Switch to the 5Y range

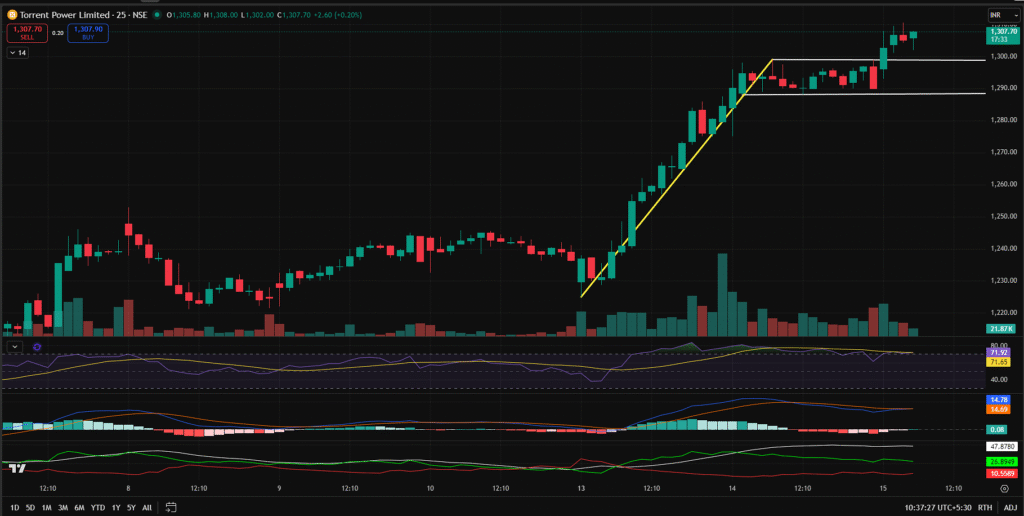pyautogui.click(x=130, y=507)
